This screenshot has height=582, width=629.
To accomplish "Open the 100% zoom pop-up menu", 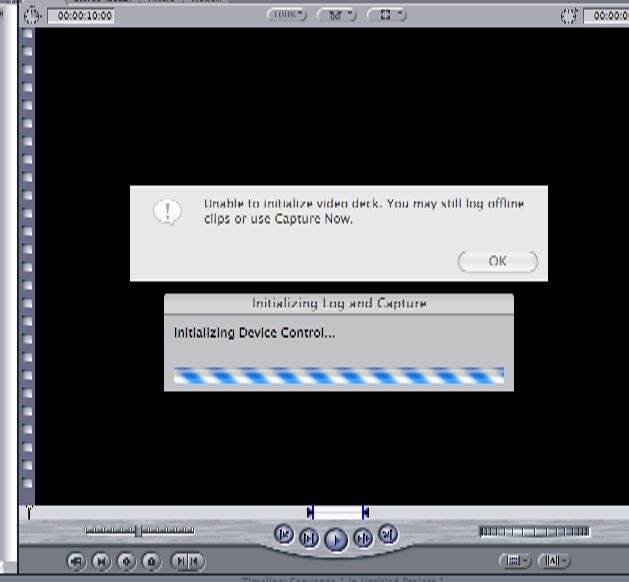I will click(x=287, y=15).
